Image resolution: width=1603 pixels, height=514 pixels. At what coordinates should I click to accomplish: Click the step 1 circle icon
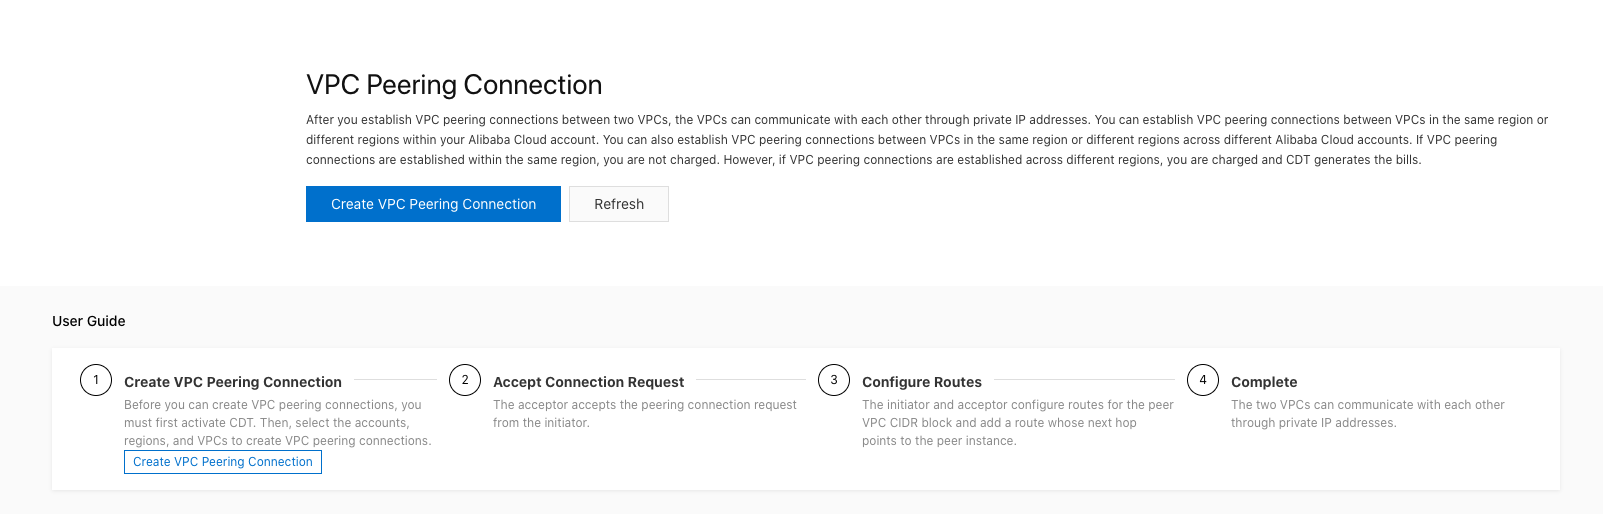pos(96,380)
